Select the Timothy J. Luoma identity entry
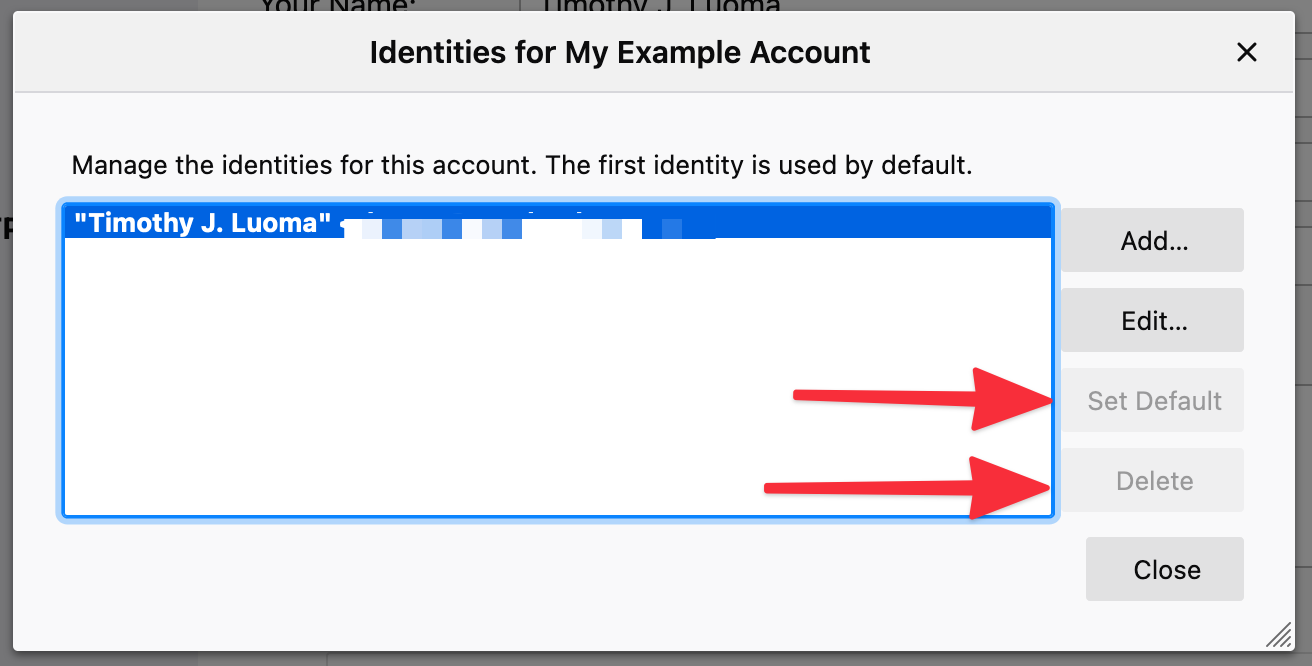 tap(300, 222)
